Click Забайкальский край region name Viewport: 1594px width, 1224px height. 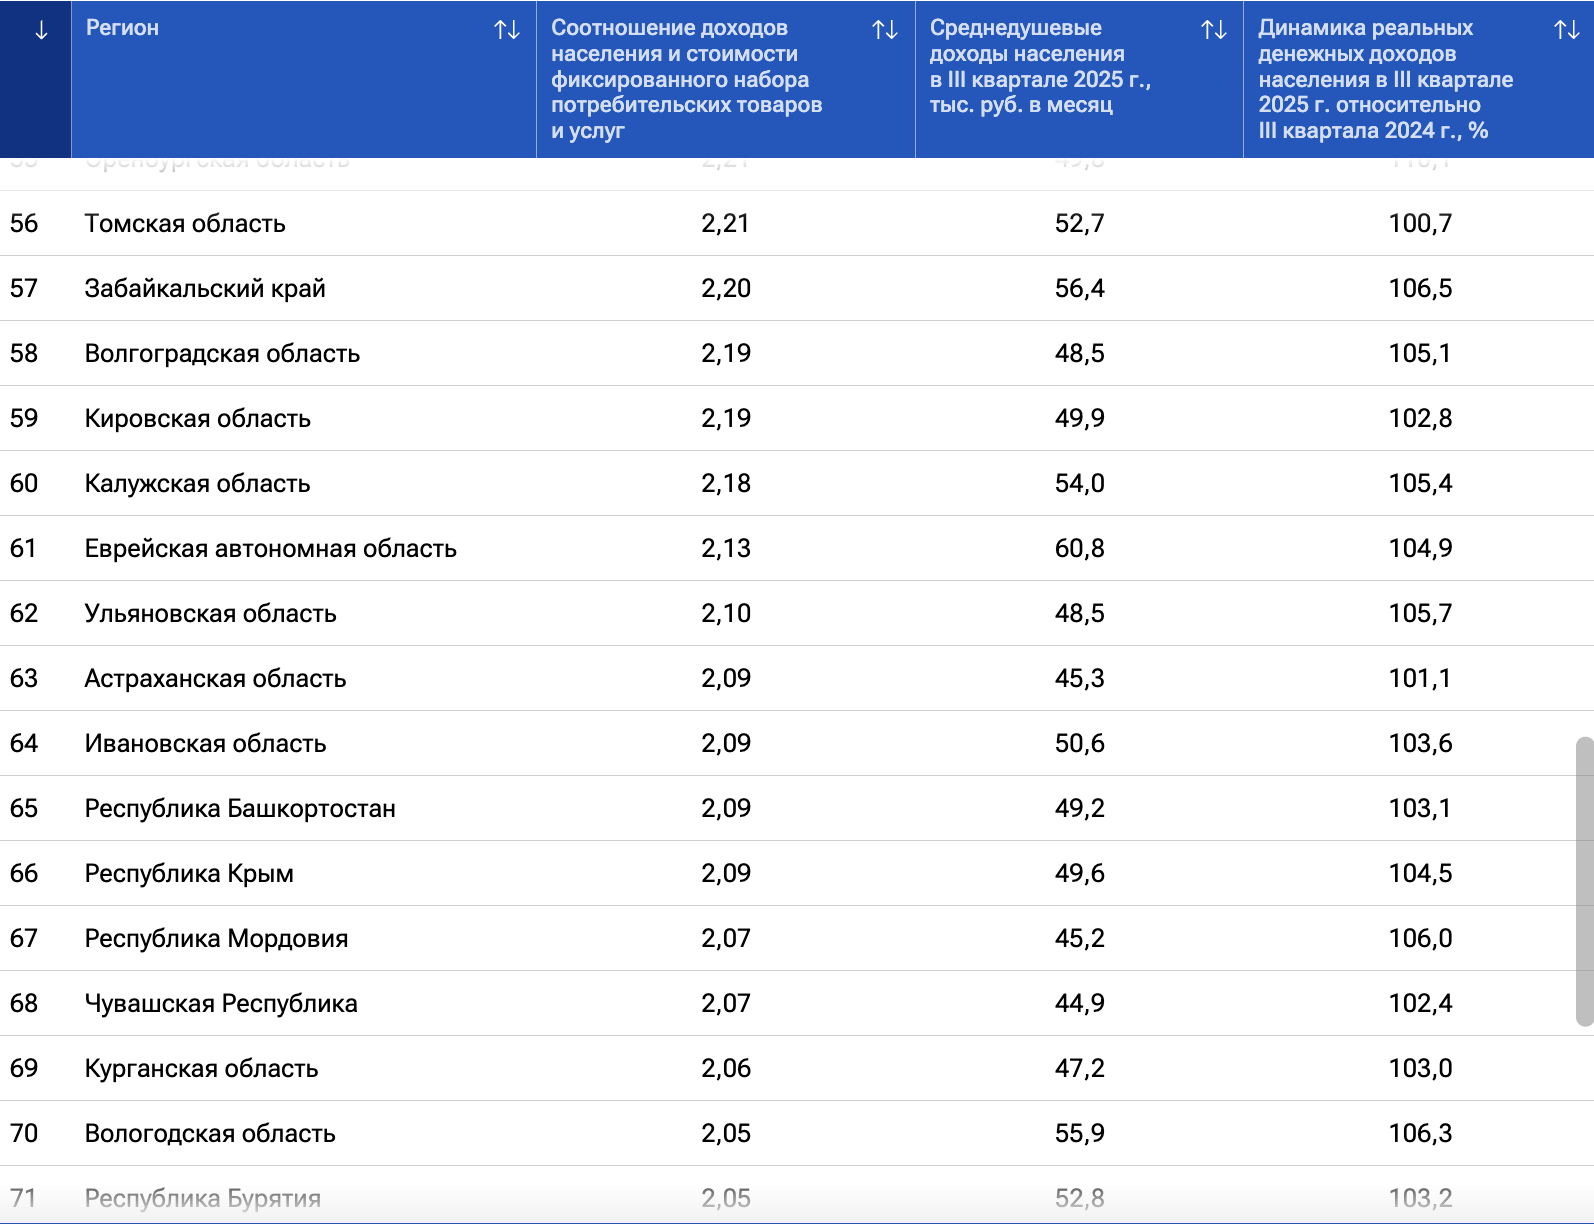coord(205,288)
